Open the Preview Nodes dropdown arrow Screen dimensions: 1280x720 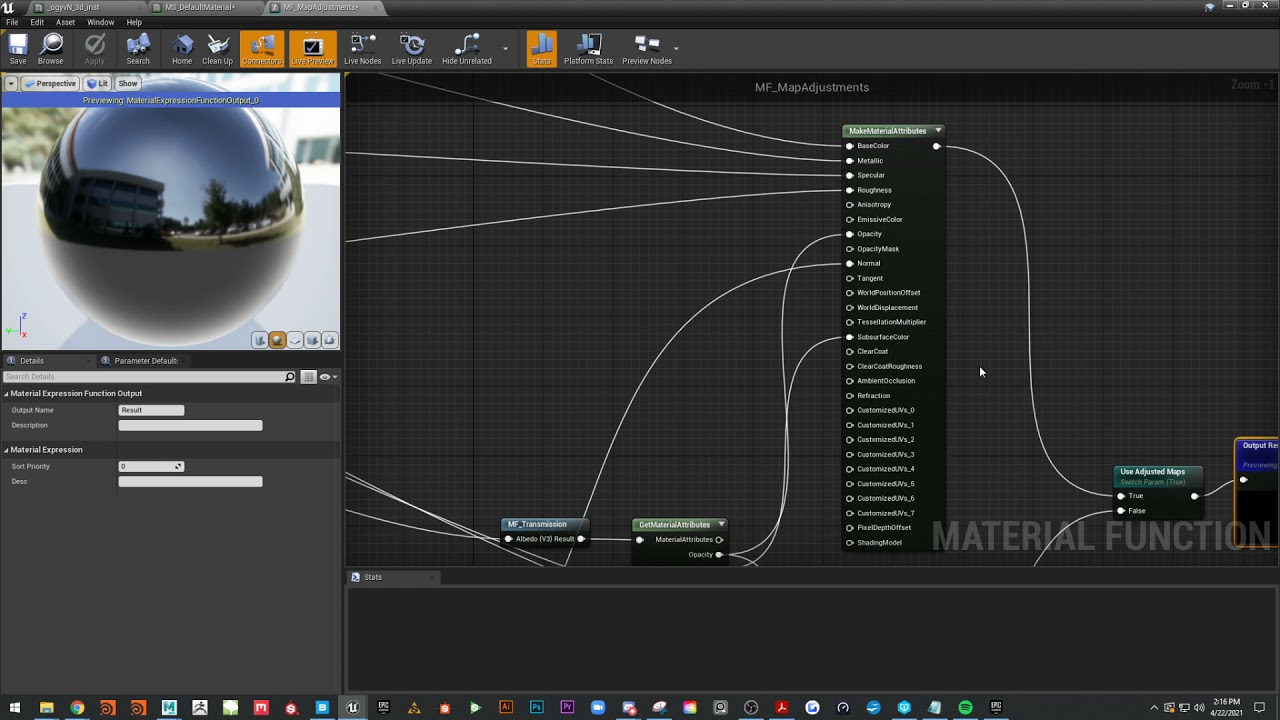coord(676,48)
